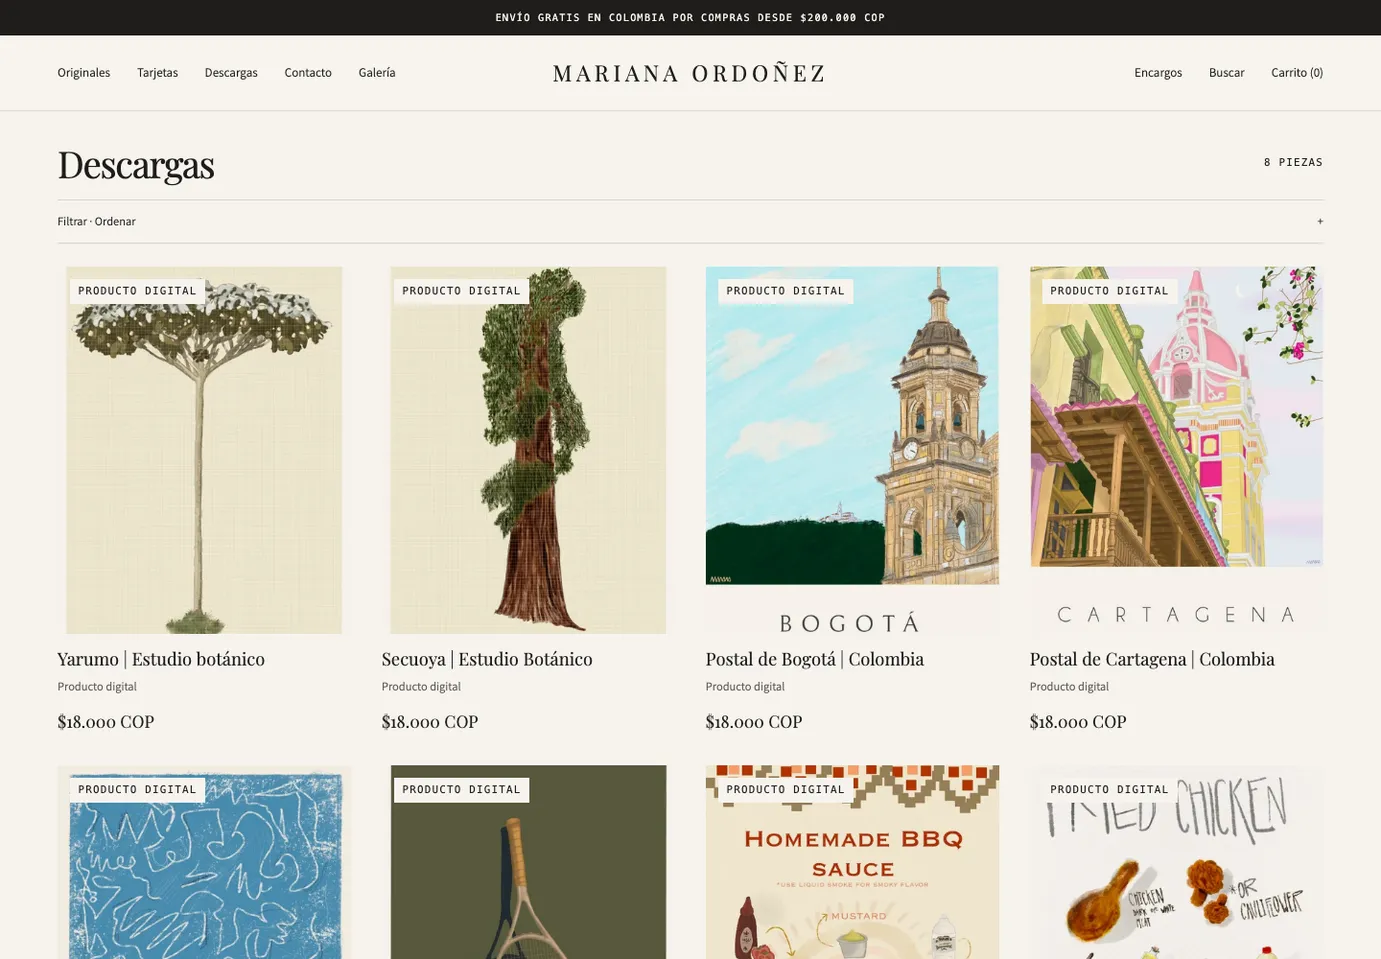
Task: Click the Descargas page heading
Action: [136, 164]
